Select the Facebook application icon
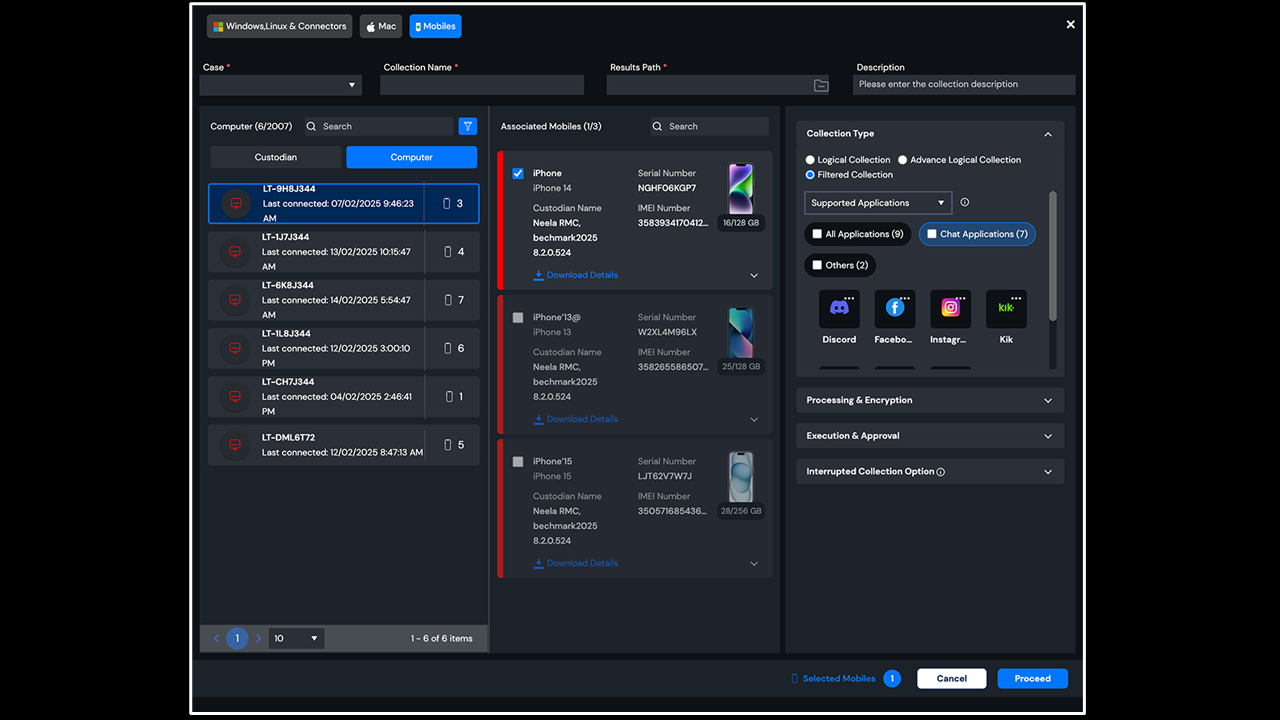Image resolution: width=1280 pixels, height=720 pixels. tap(895, 309)
